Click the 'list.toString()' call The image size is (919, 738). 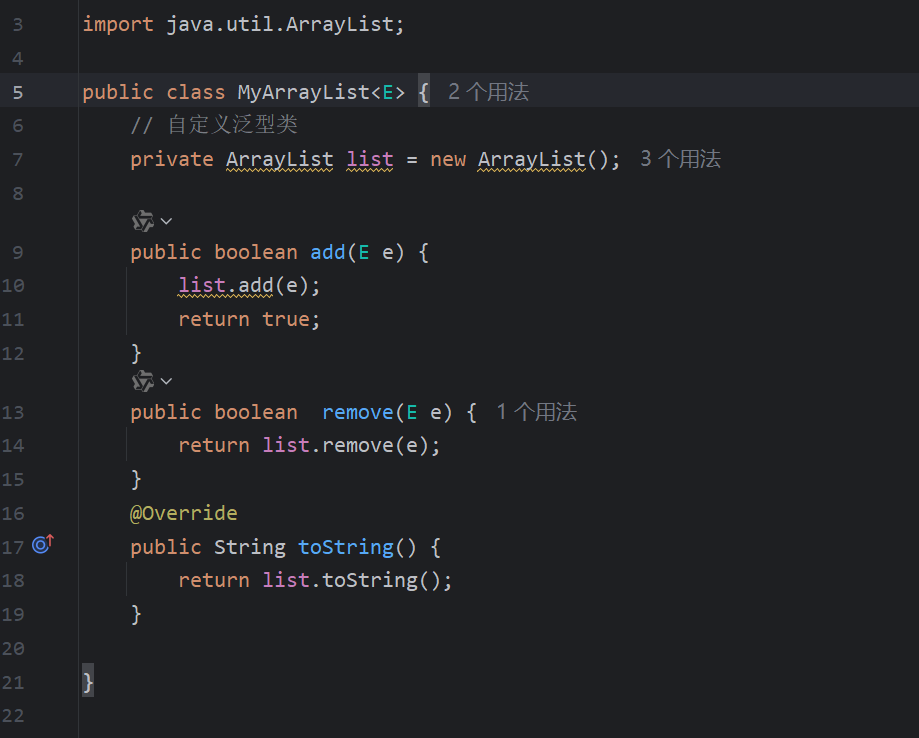pyautogui.click(x=351, y=580)
